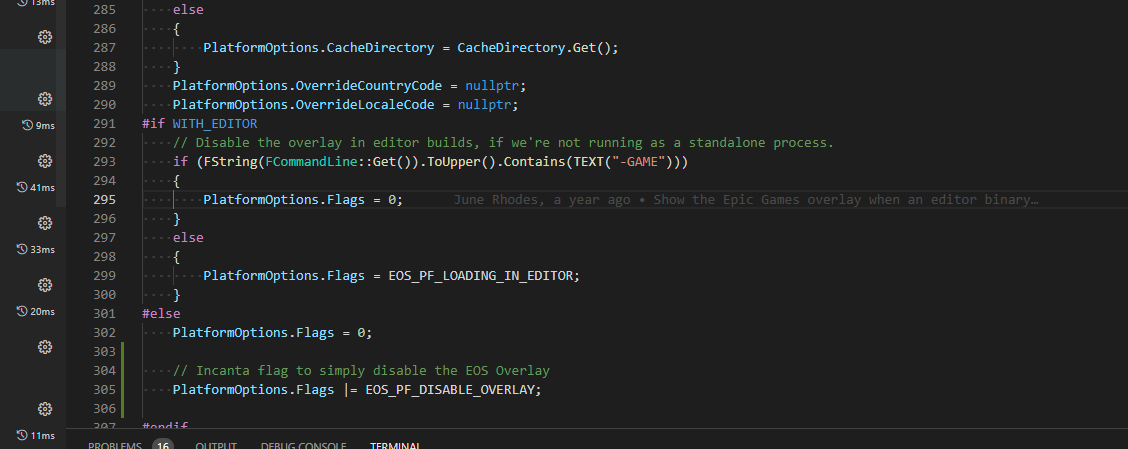Viewport: 1128px width, 449px height.
Task: Click the Contains call on line 293
Action: pyautogui.click(x=534, y=162)
